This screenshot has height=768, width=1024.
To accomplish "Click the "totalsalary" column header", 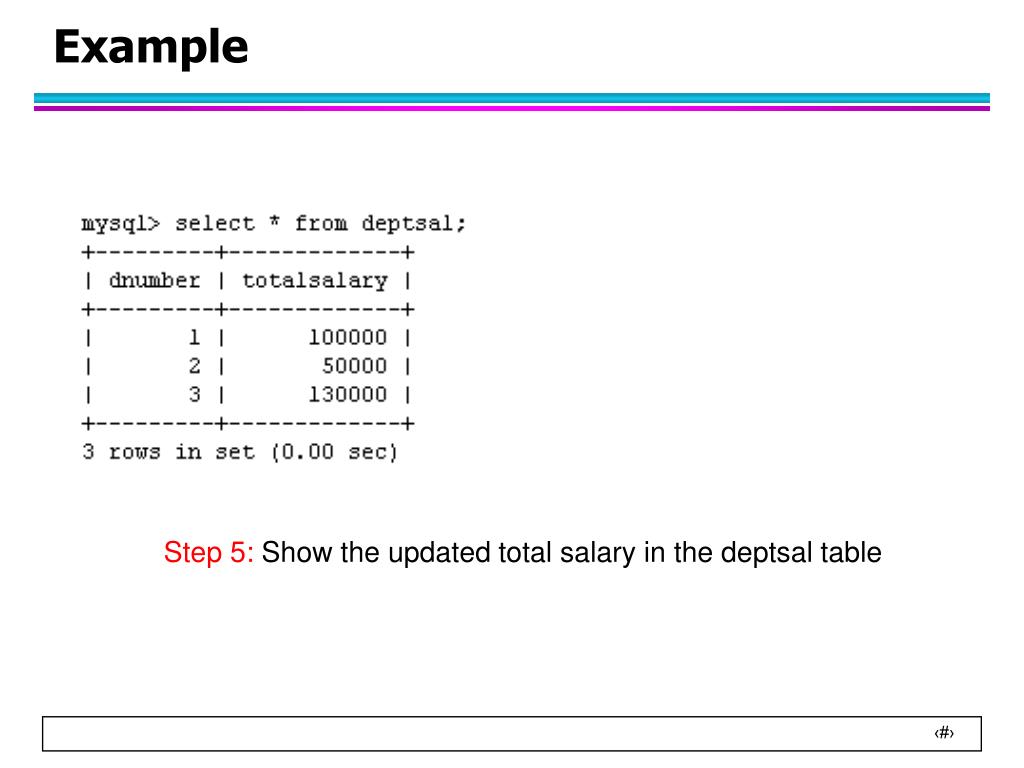I will tap(315, 281).
